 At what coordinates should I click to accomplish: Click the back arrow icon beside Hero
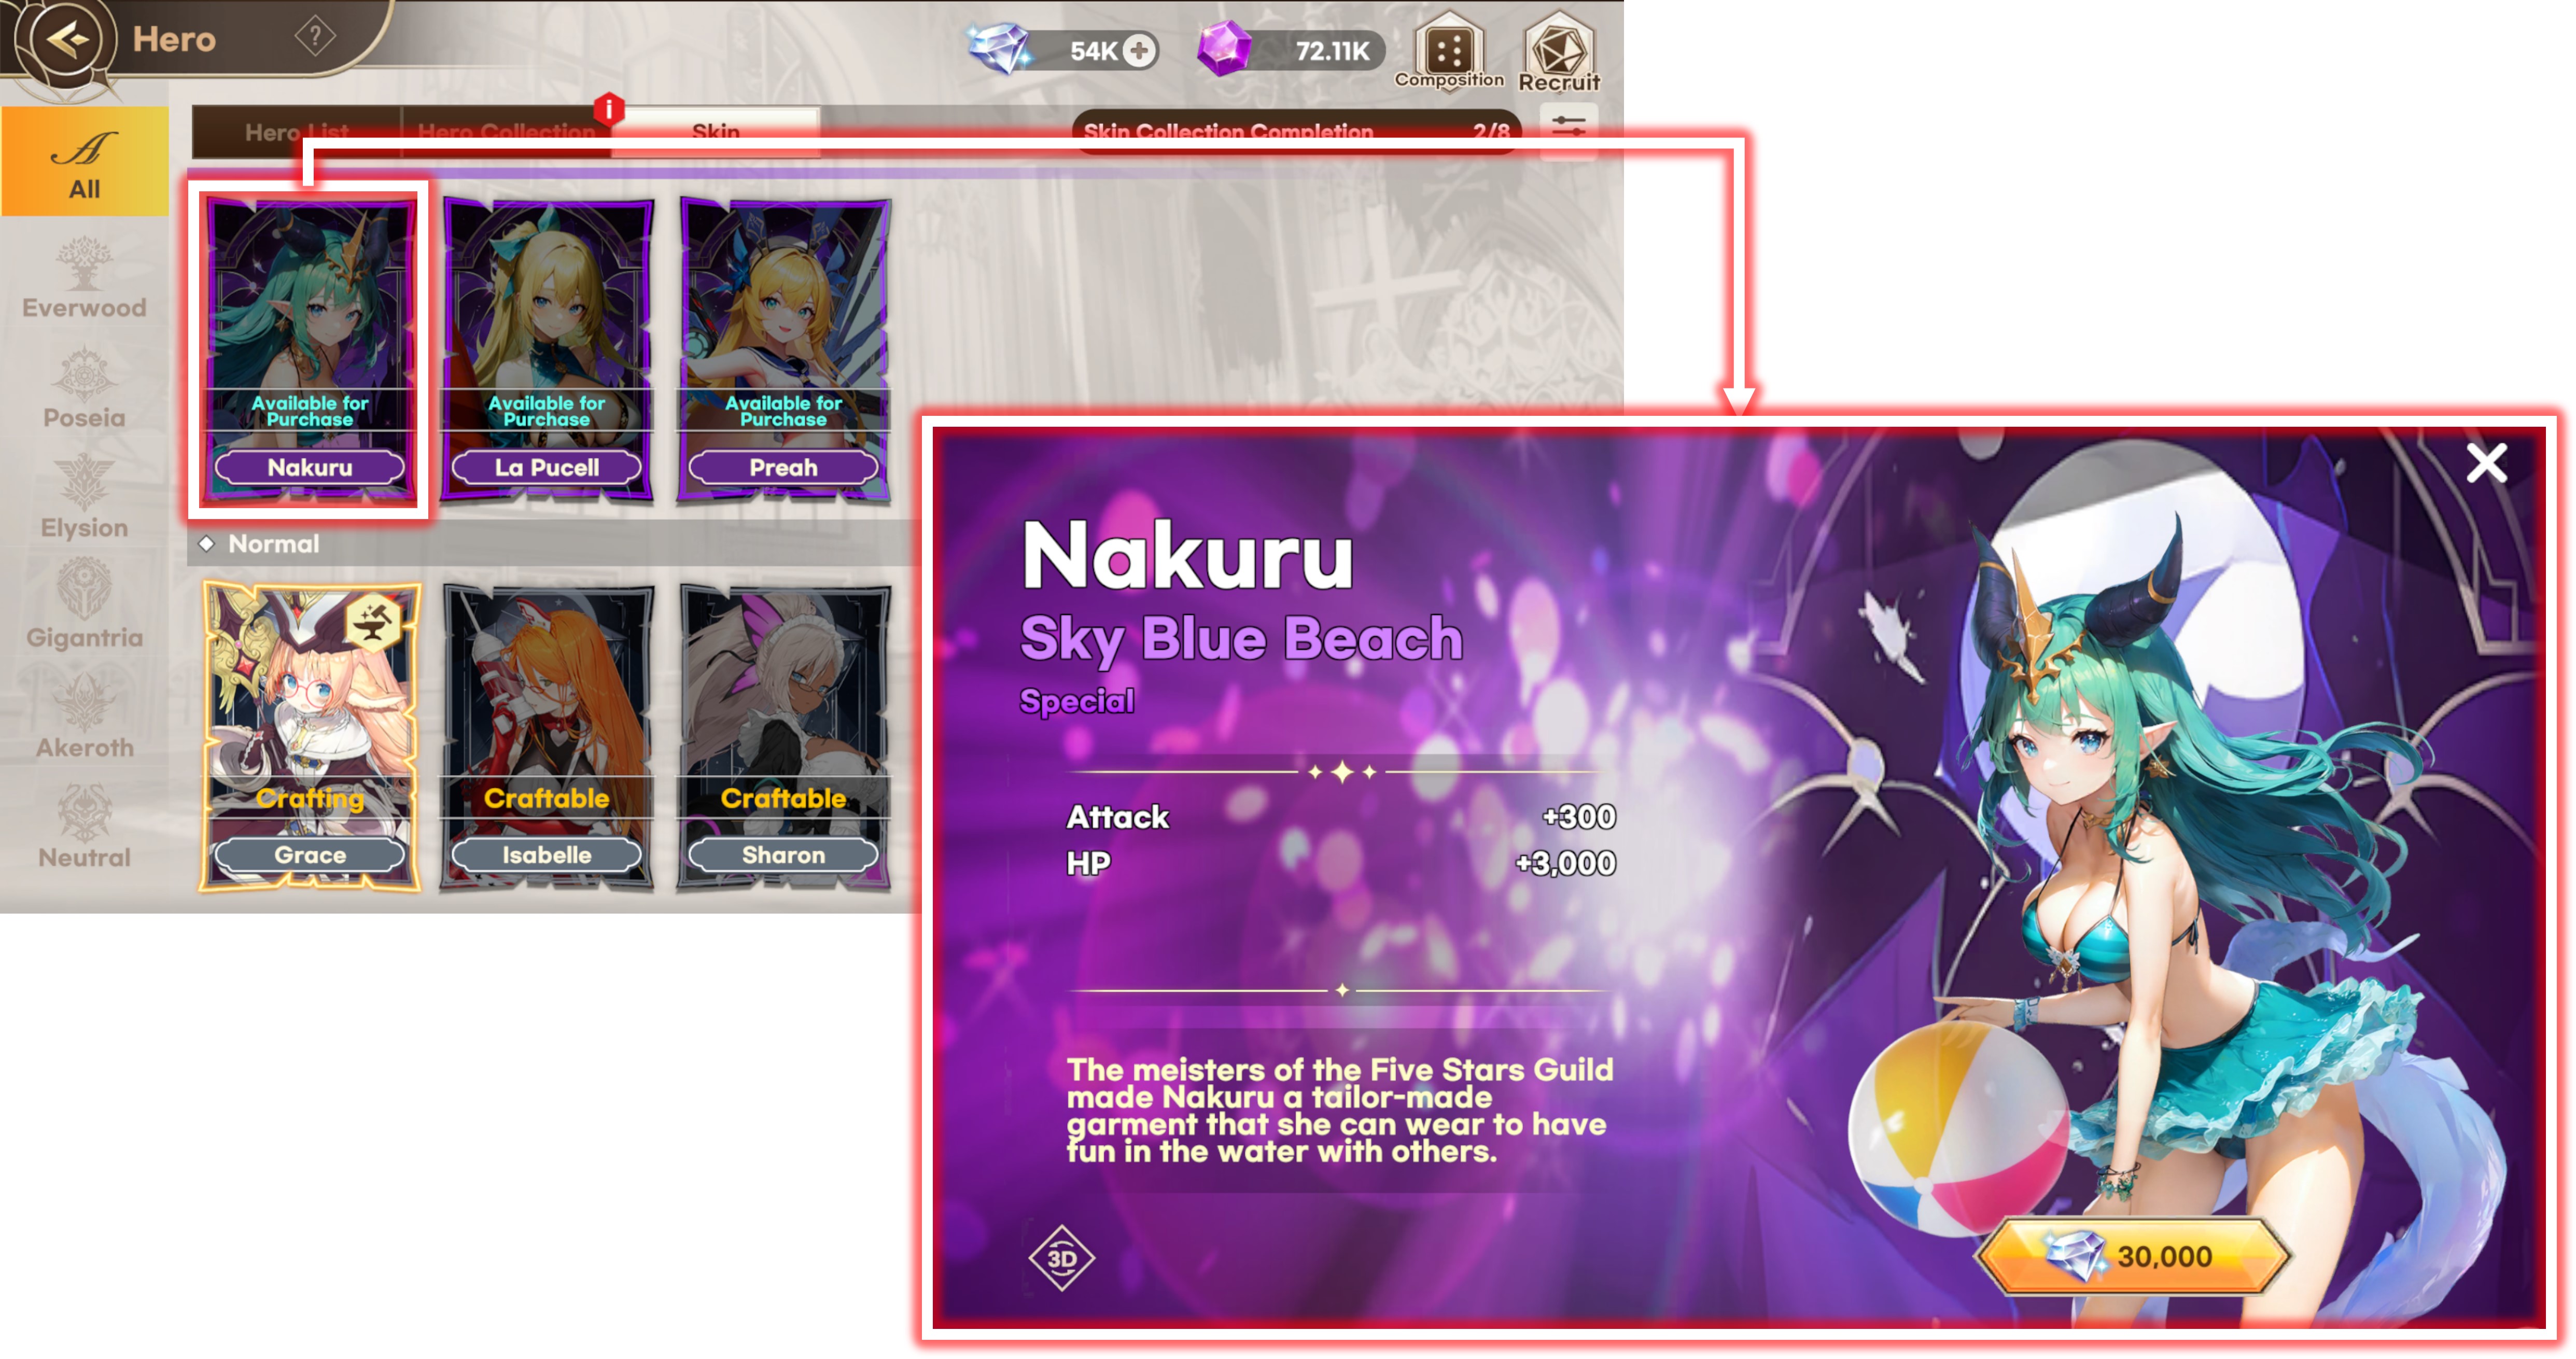68,40
